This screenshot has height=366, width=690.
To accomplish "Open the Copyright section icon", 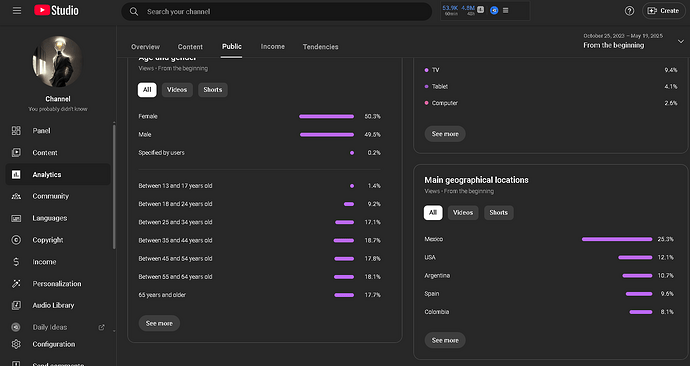I will pos(16,240).
